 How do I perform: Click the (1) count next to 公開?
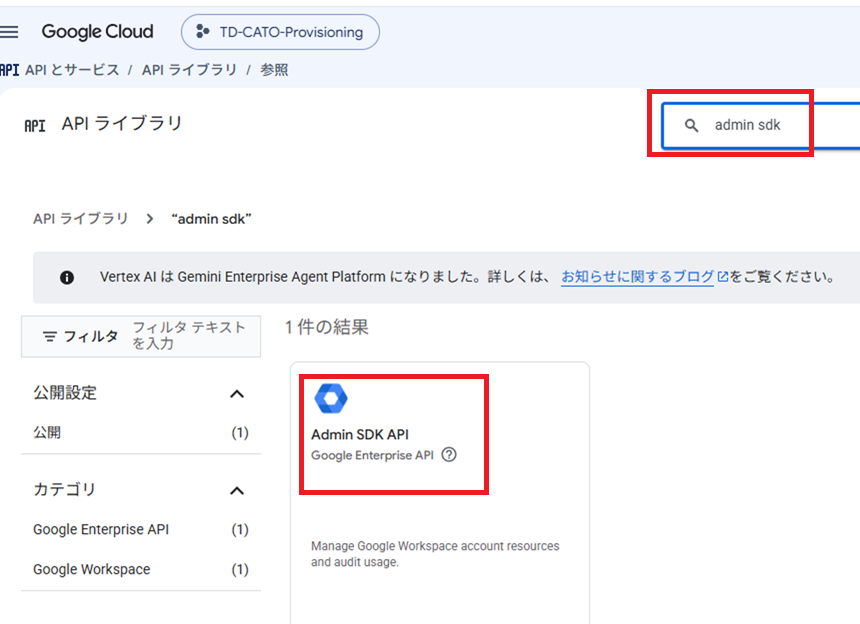point(240,433)
